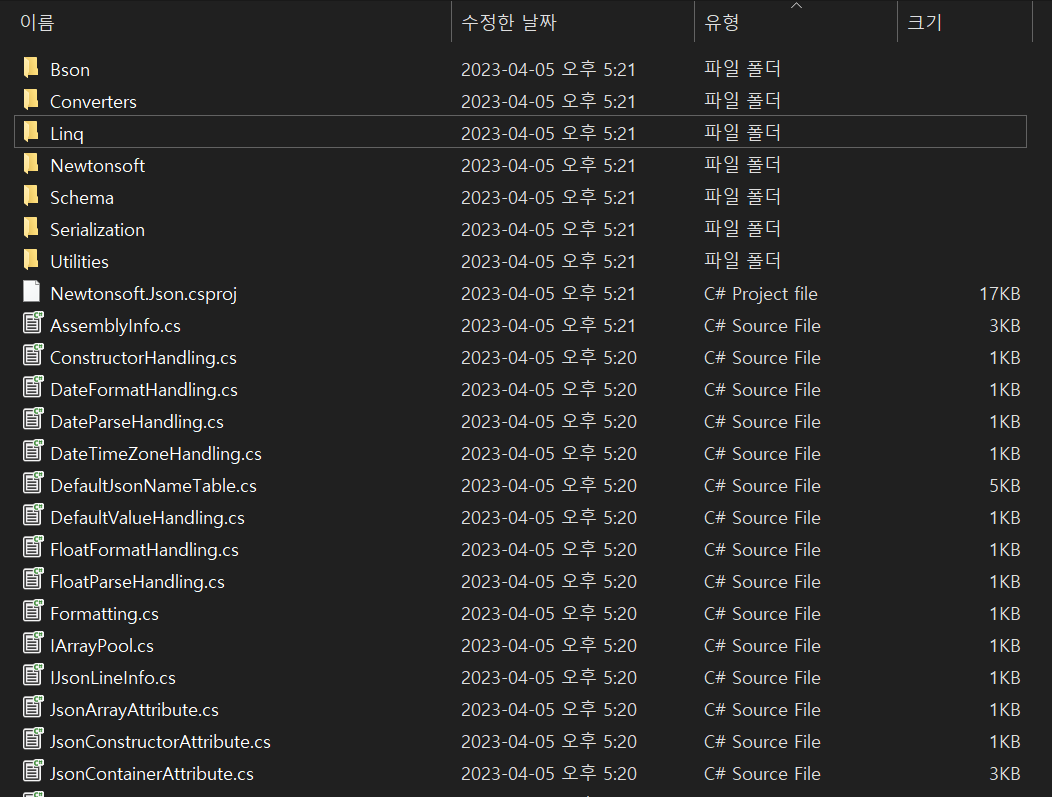The image size is (1052, 797).
Task: Click the DefaultValueHandling.cs file icon
Action: pyautogui.click(x=33, y=515)
